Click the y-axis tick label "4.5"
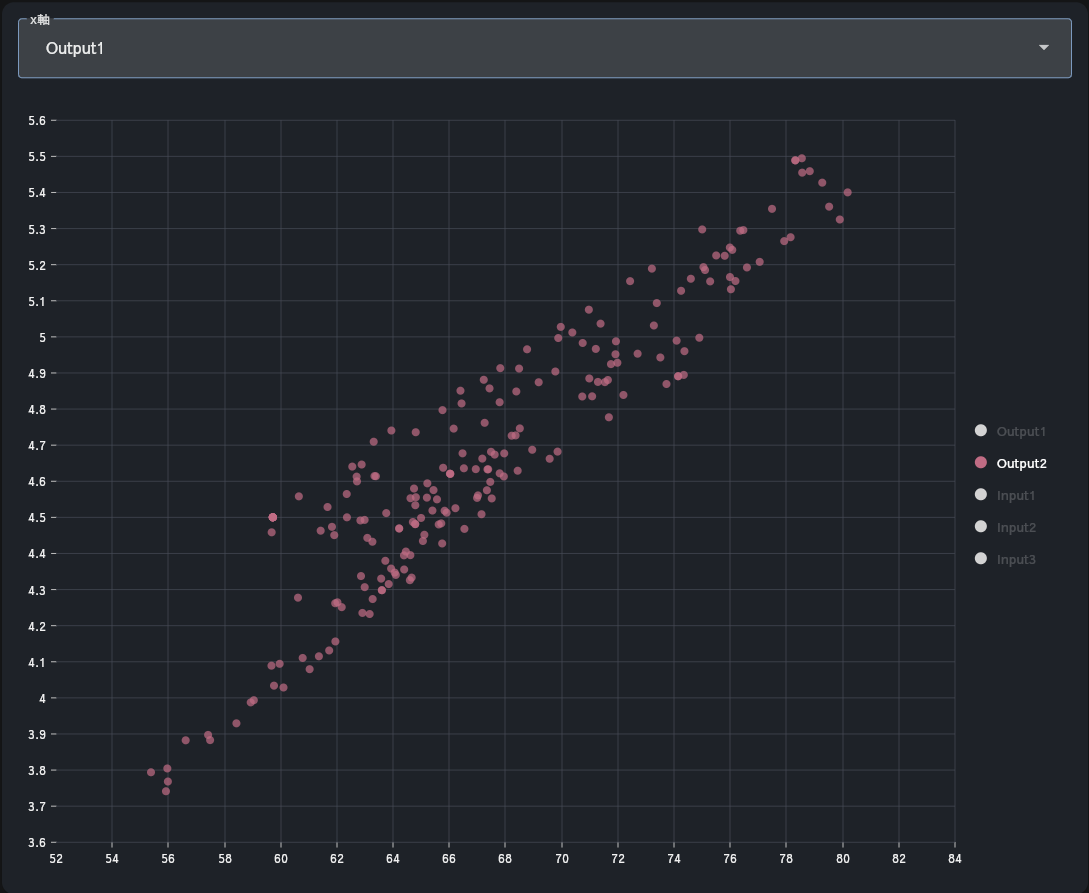The image size is (1089, 893). tap(38, 518)
